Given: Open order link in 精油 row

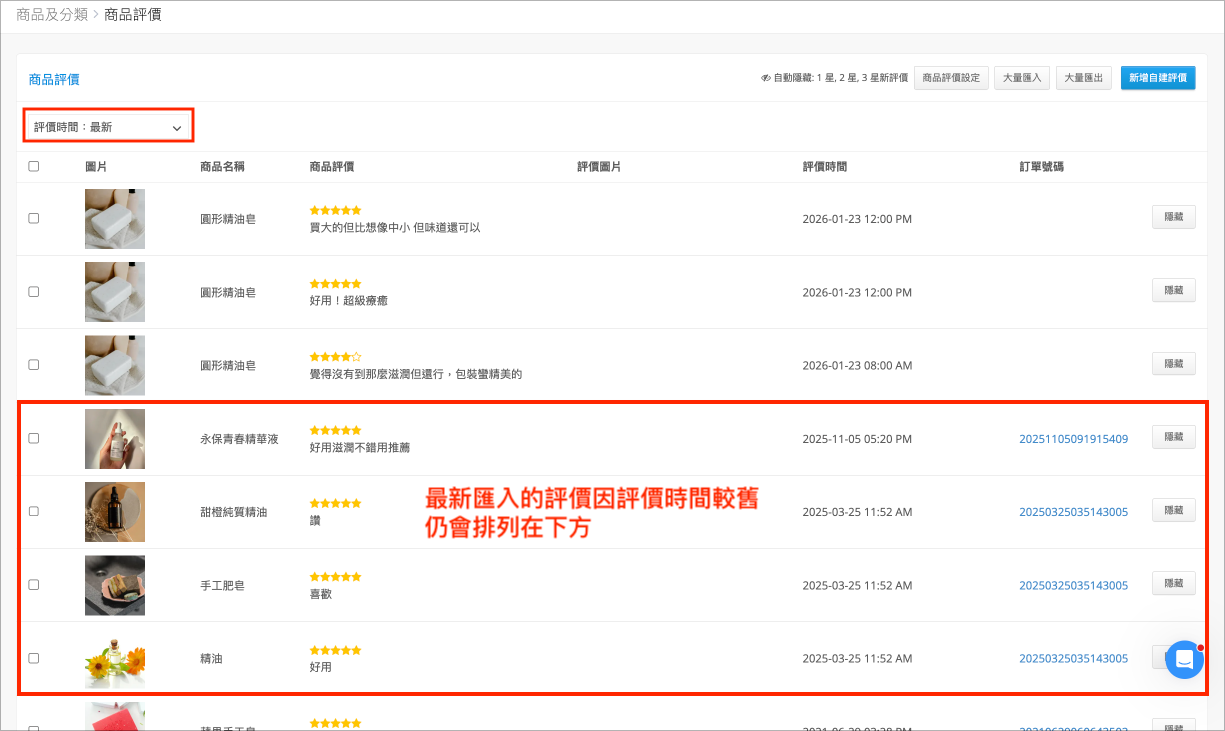Looking at the screenshot, I should point(1073,658).
